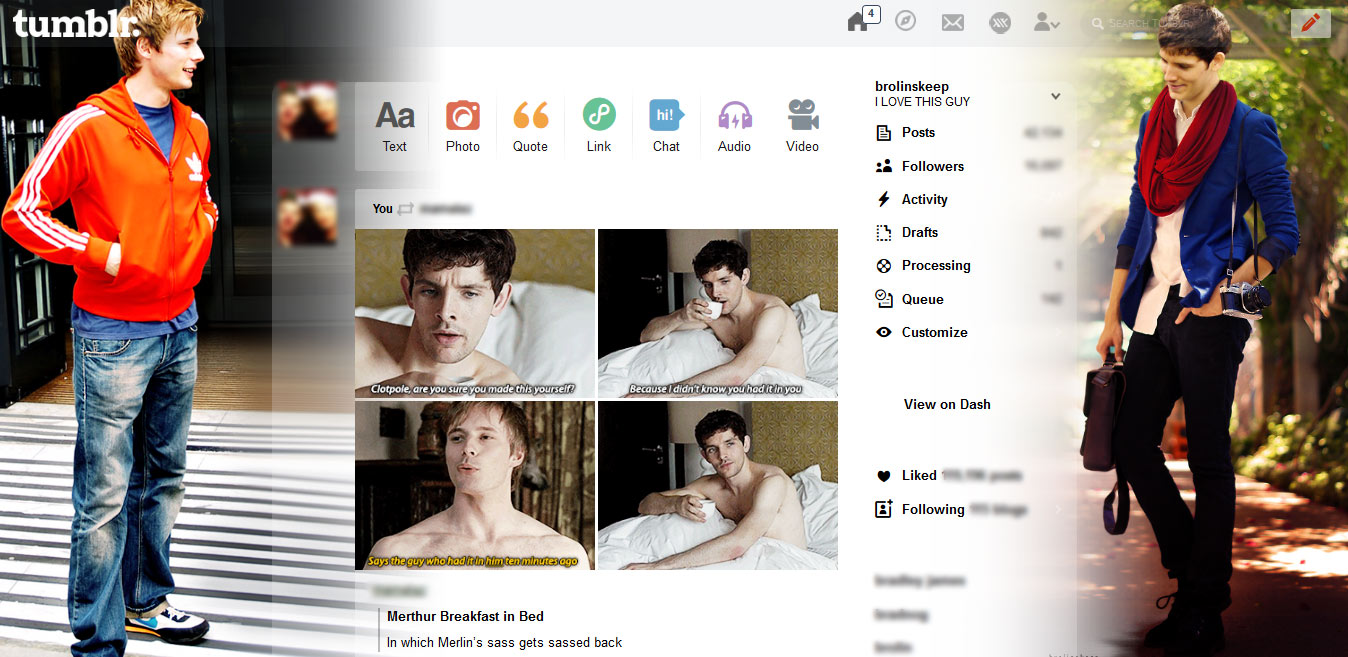Click the Queue icon
The height and width of the screenshot is (657, 1348).
(x=883, y=298)
